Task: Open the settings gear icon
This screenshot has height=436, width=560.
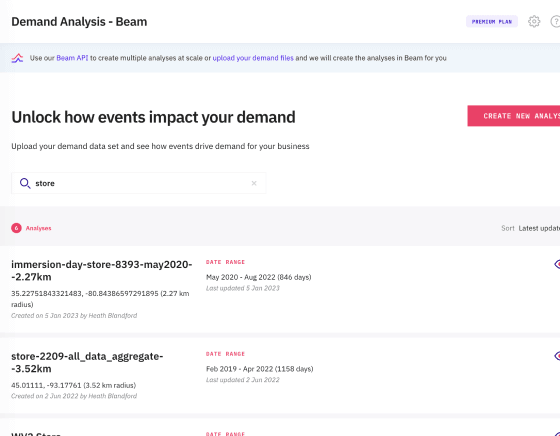Action: point(534,21)
